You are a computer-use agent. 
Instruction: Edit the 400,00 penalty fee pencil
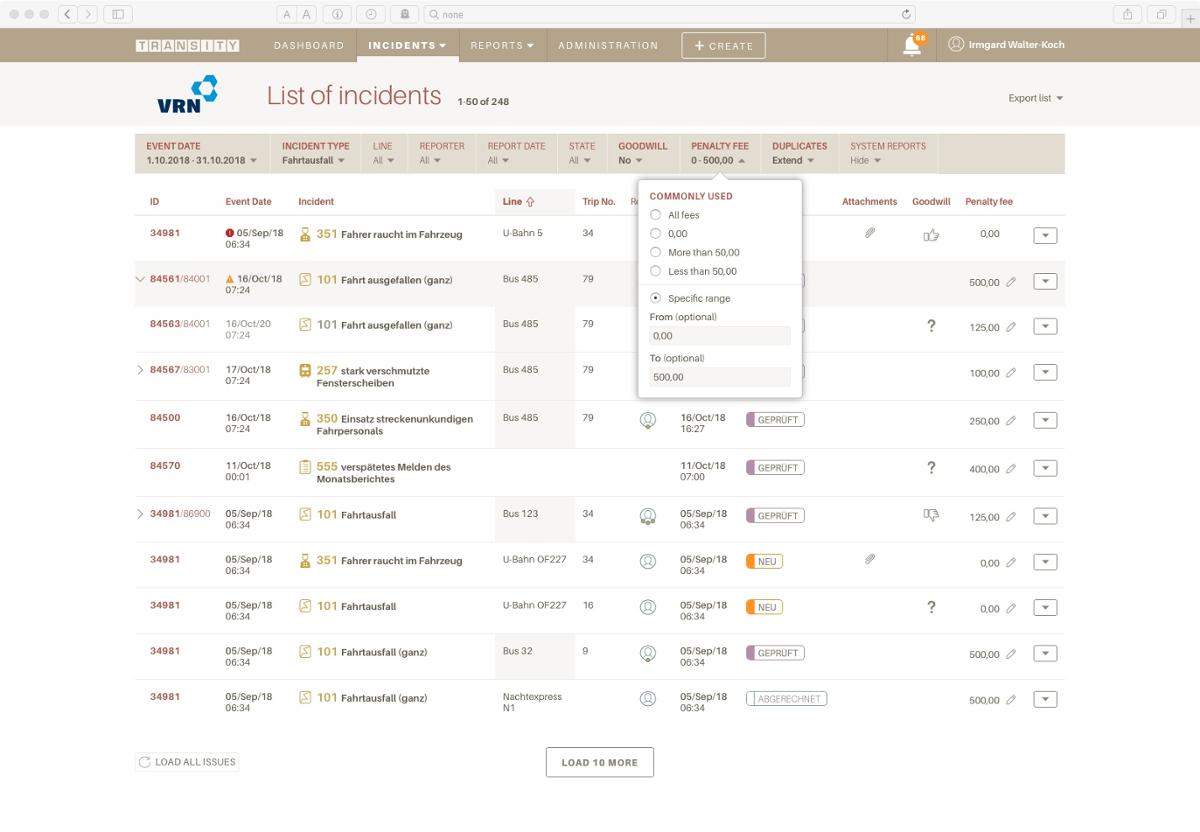pos(1011,469)
